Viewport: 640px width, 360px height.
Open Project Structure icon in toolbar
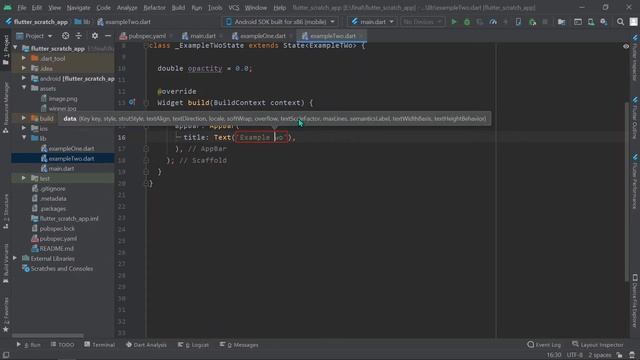point(562,22)
